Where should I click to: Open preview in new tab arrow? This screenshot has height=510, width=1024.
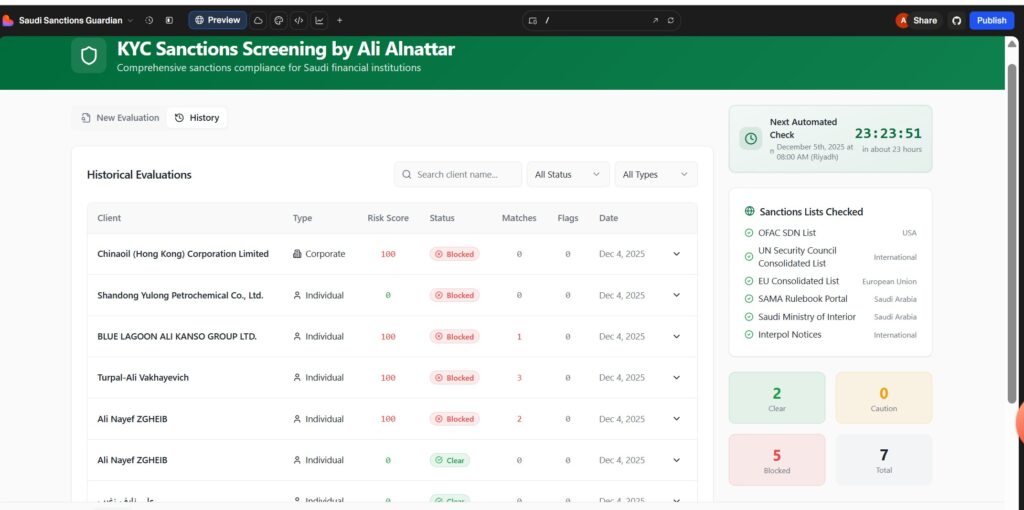(655, 20)
